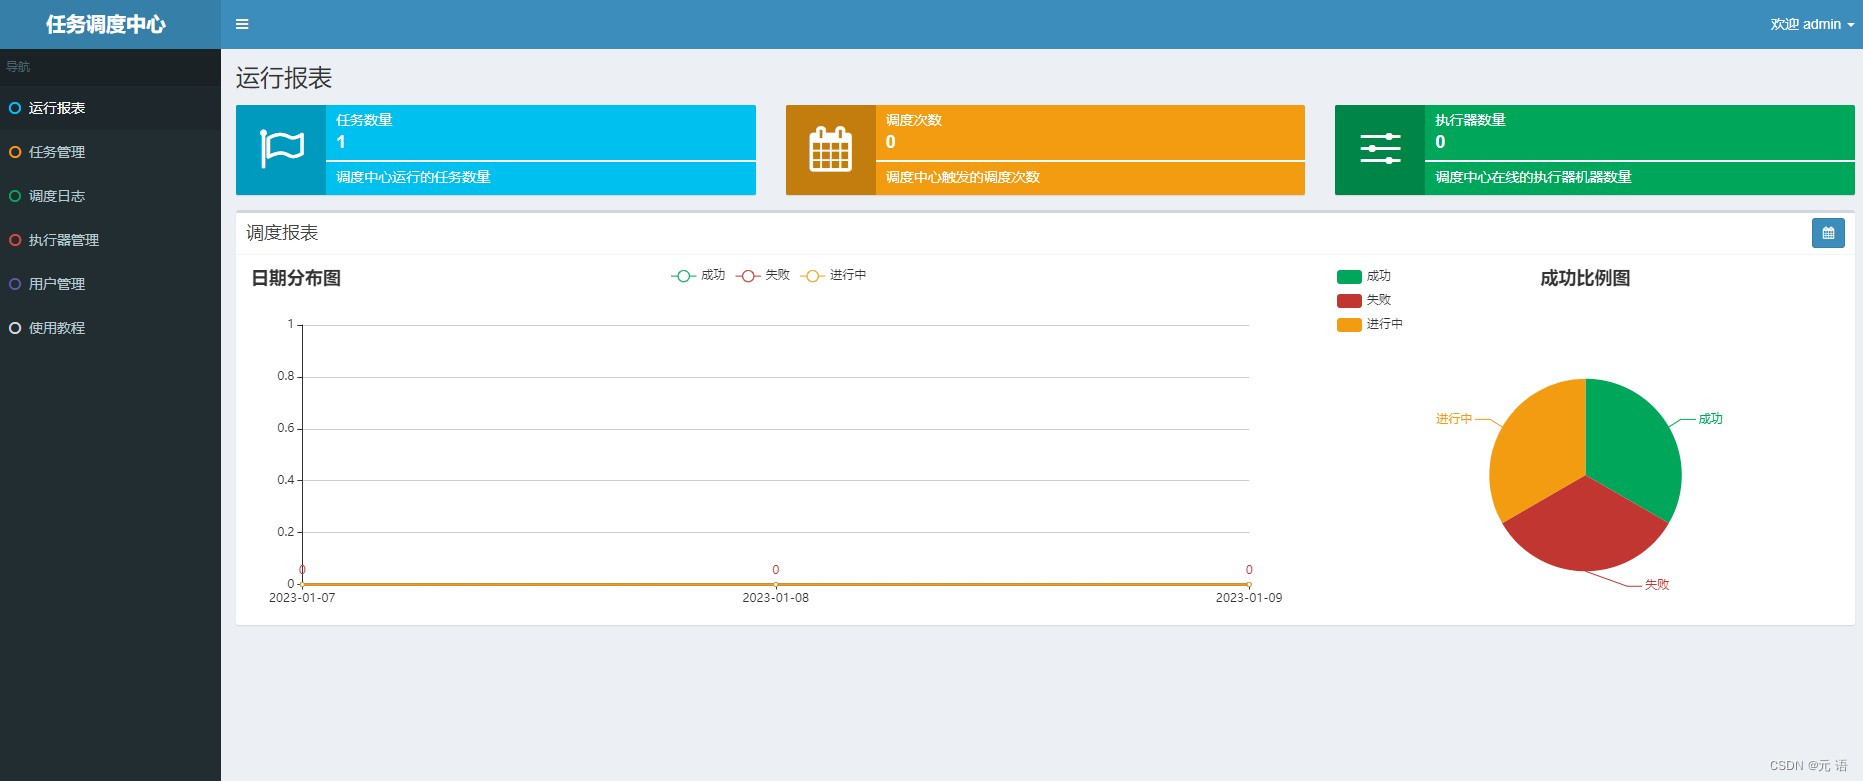This screenshot has height=781, width=1863.
Task: Click the 成功比例图 chart title
Action: point(1585,278)
